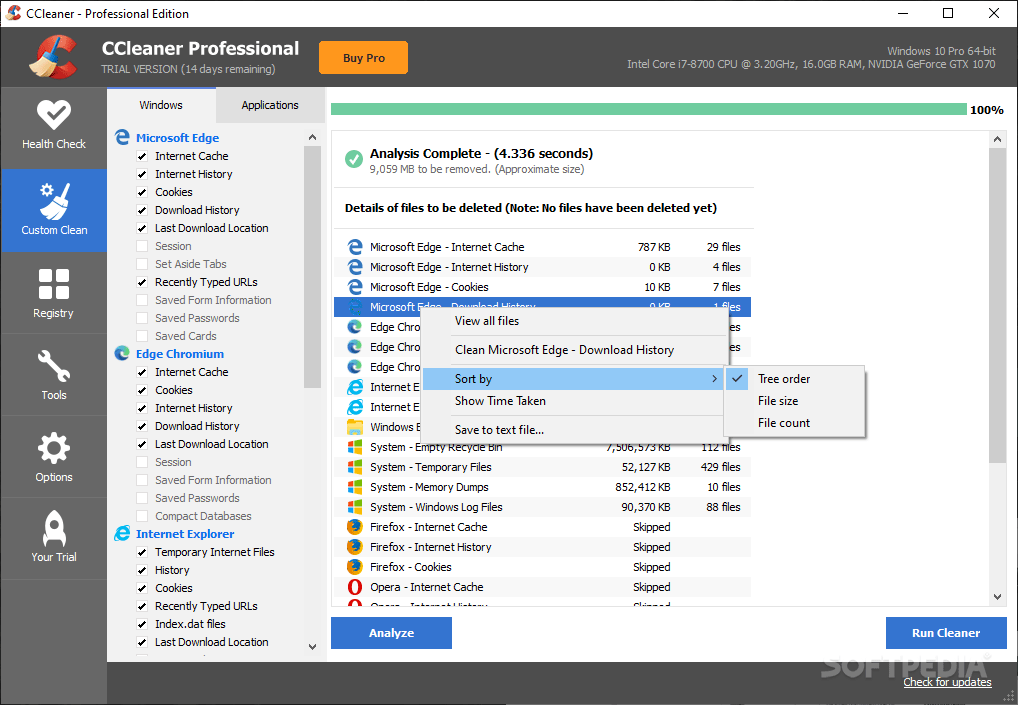Select the Custom Clean sidebar icon
Screen dimensions: 1018x705
tap(54, 210)
